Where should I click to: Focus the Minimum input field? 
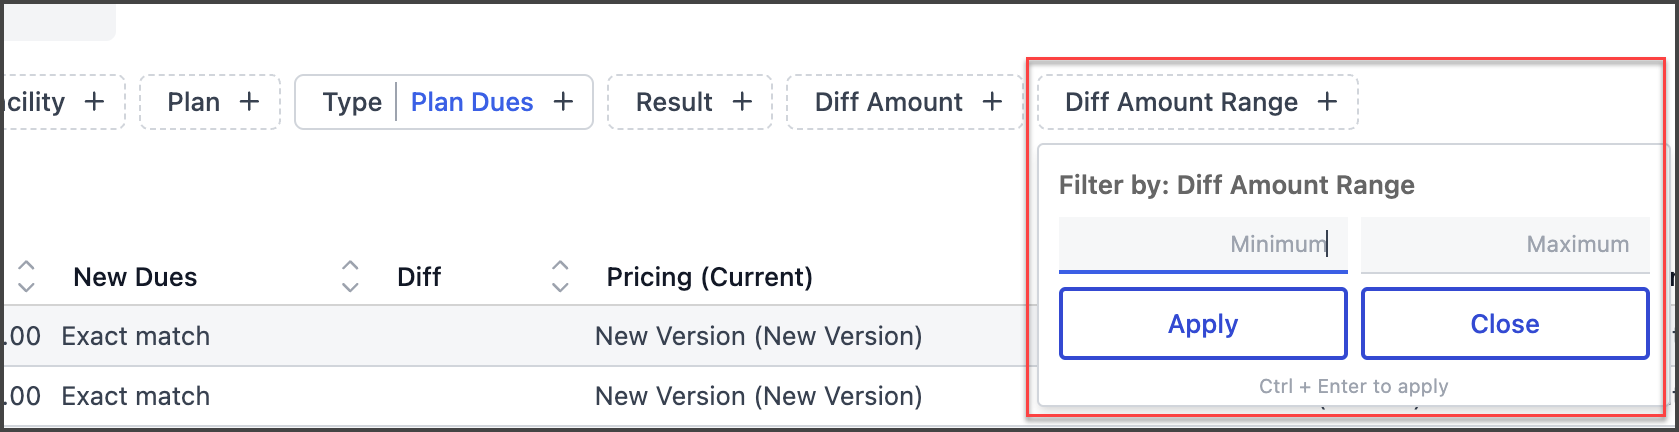coord(1203,244)
